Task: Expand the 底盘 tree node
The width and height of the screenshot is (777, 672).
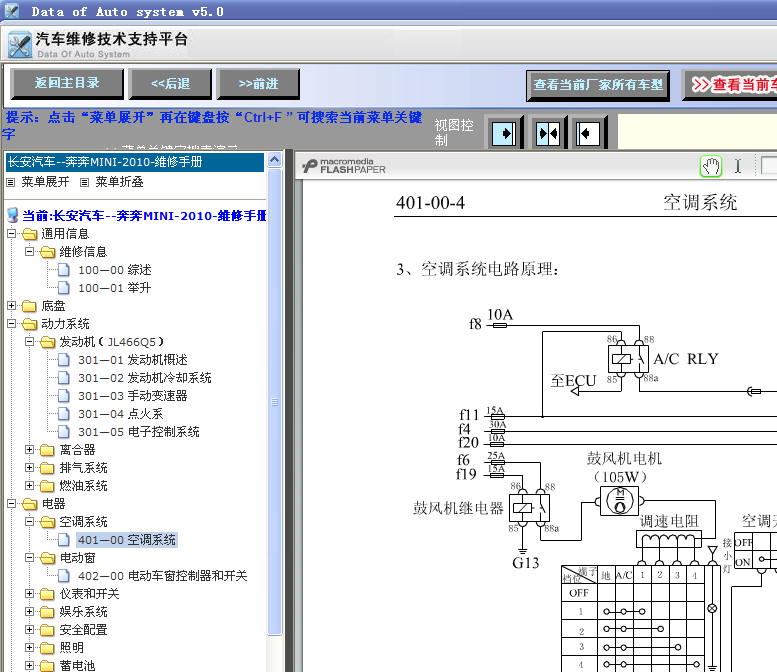Action: click(11, 305)
